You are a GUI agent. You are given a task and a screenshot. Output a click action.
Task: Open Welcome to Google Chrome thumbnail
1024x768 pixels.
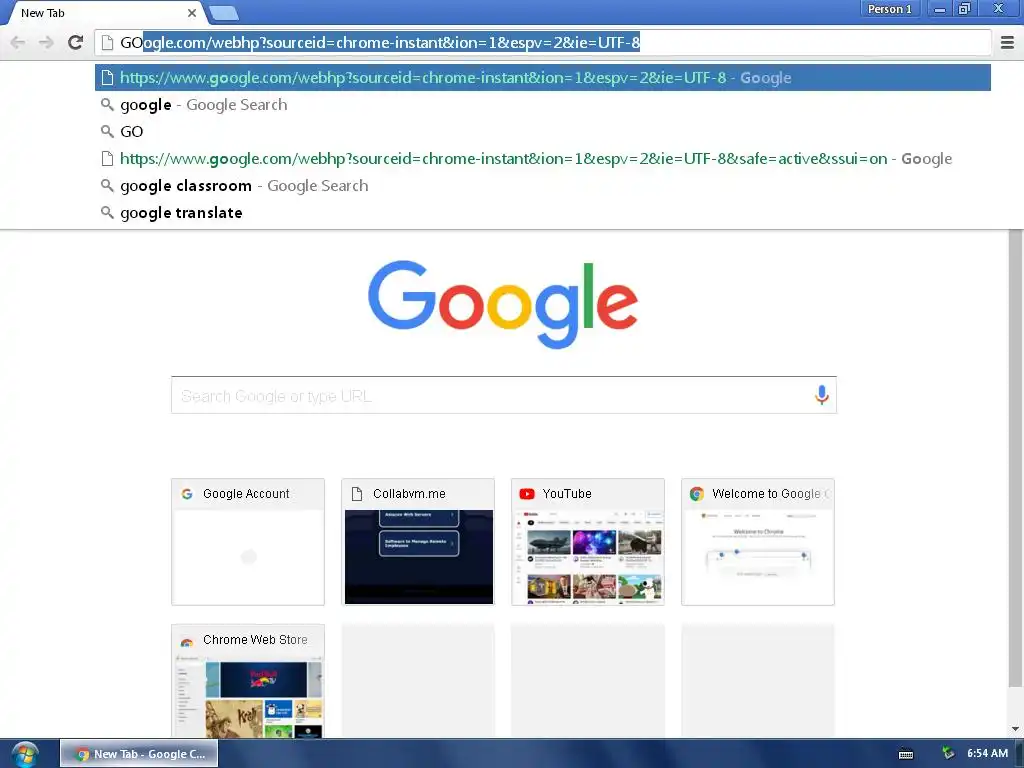point(758,542)
